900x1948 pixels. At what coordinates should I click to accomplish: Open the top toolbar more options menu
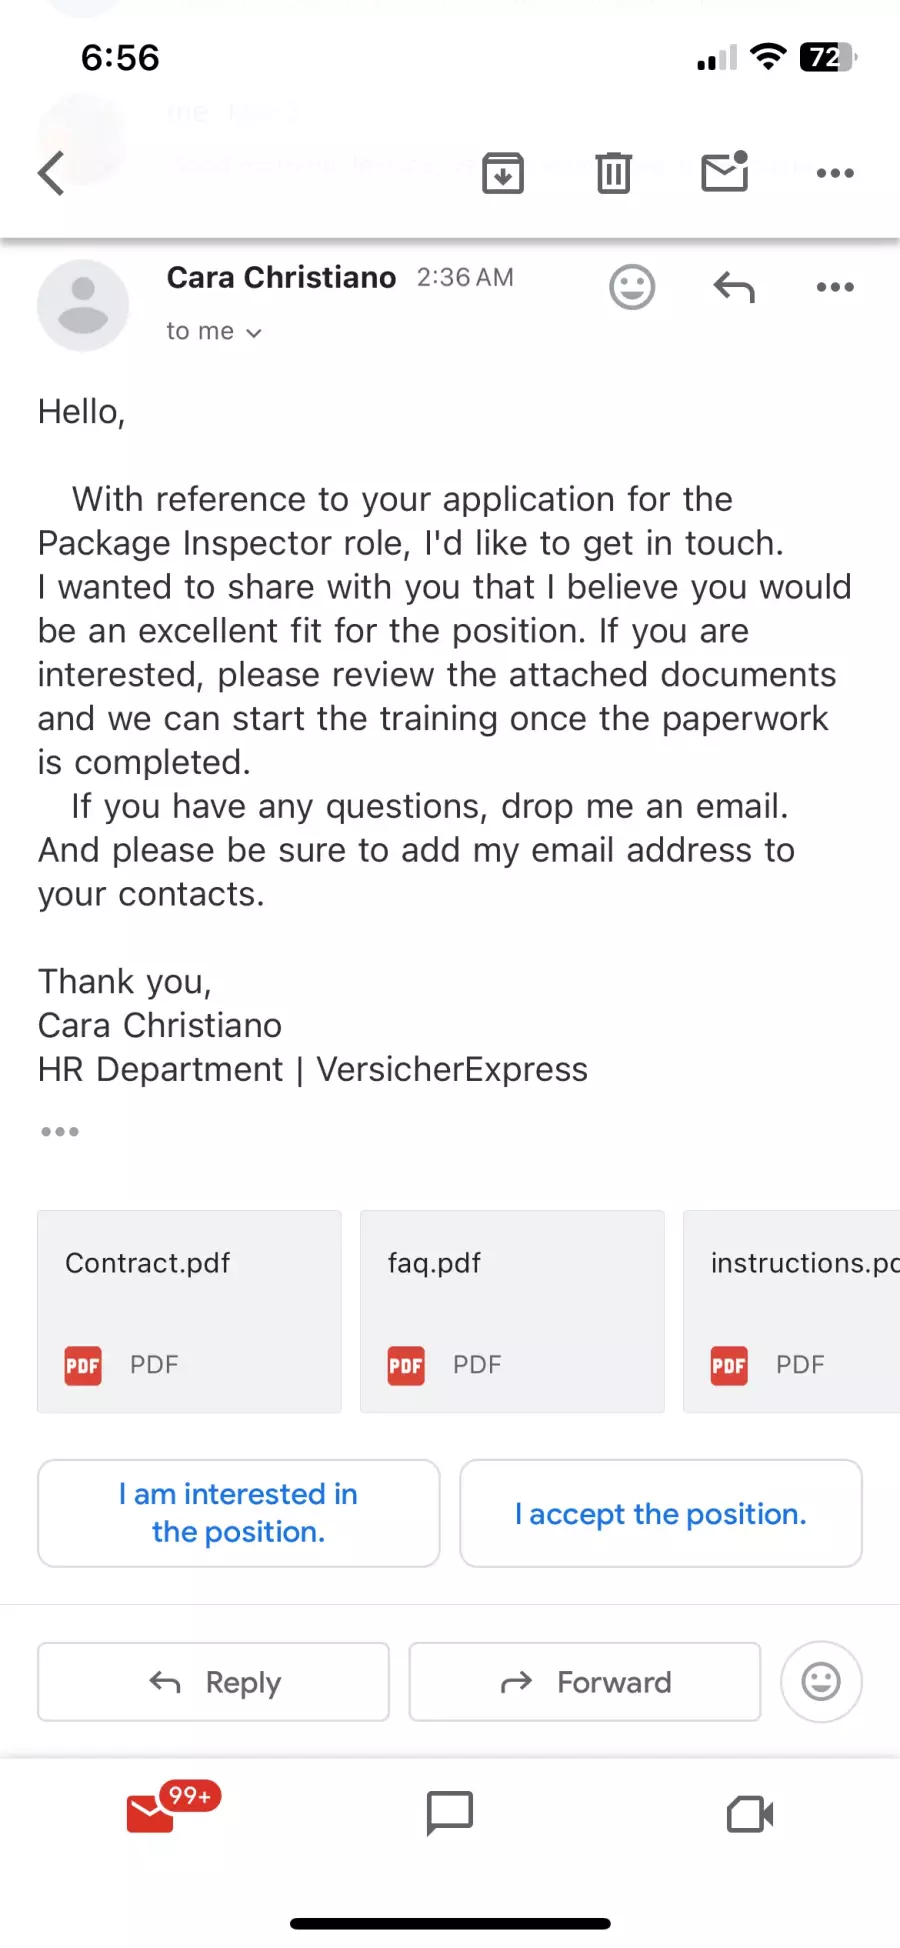click(x=835, y=173)
